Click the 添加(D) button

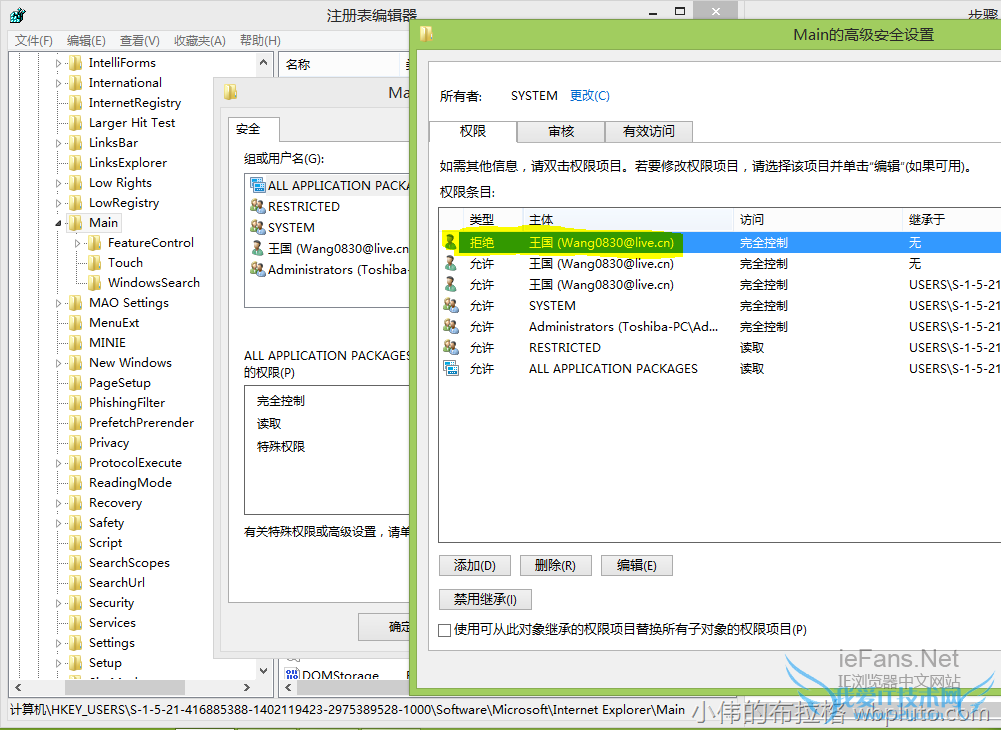(x=475, y=565)
